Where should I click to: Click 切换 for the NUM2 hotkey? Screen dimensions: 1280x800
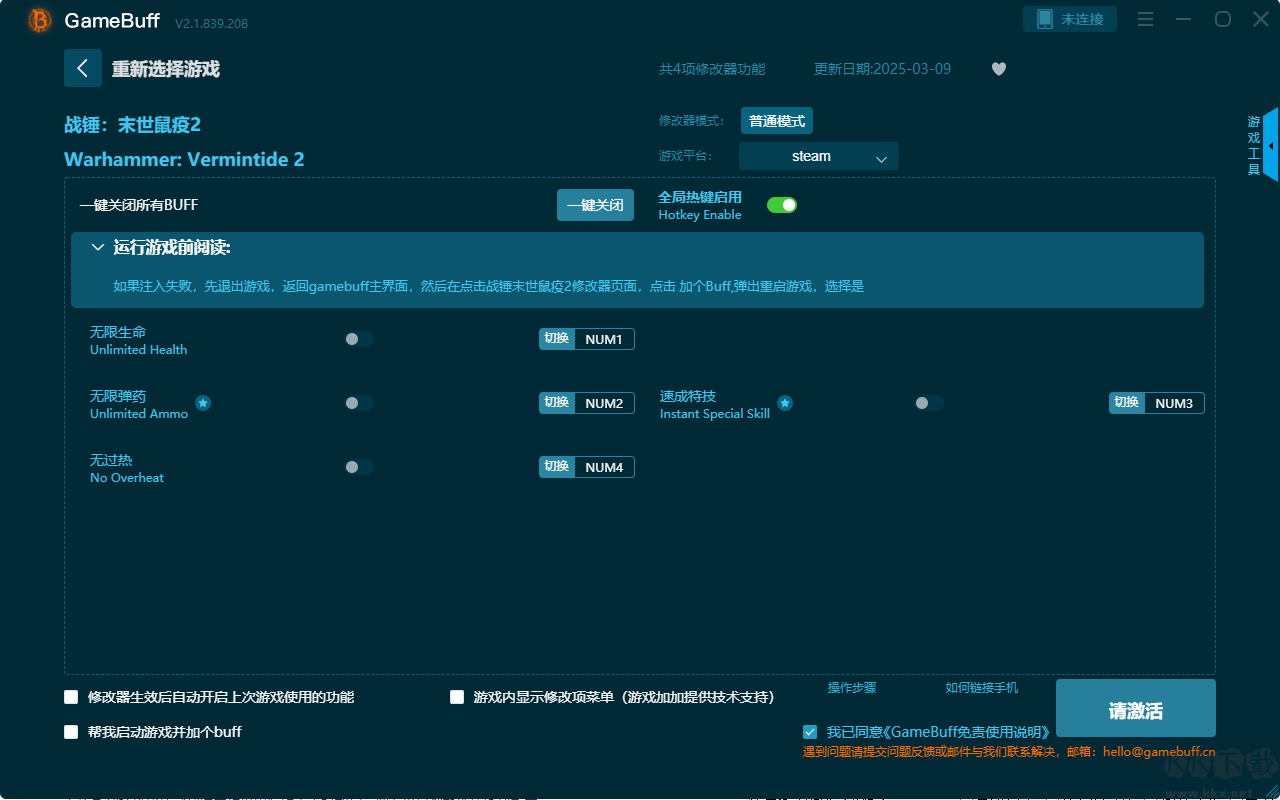click(x=557, y=403)
